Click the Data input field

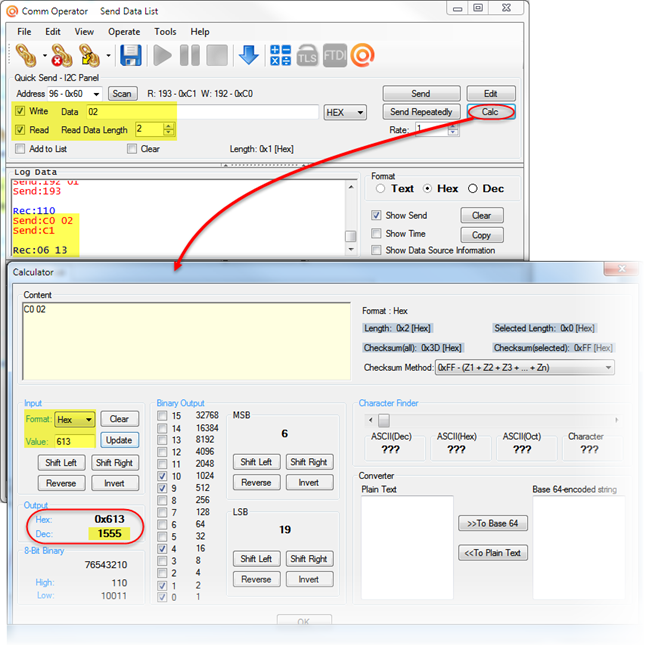coord(202,112)
